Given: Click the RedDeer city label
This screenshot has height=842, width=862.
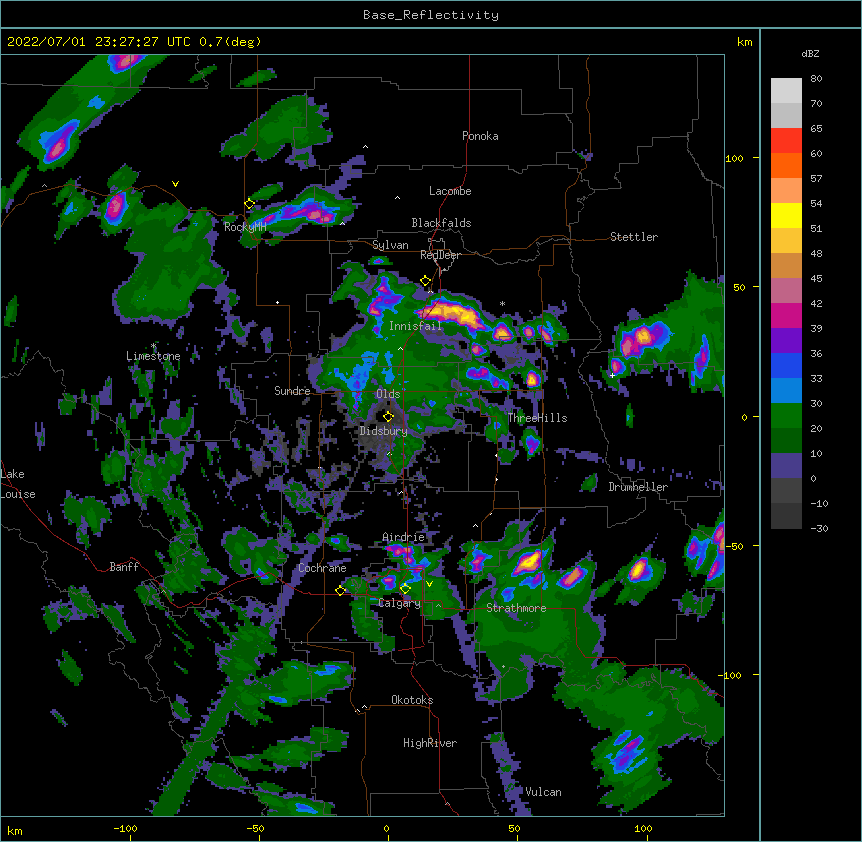Looking at the screenshot, I should [x=440, y=255].
